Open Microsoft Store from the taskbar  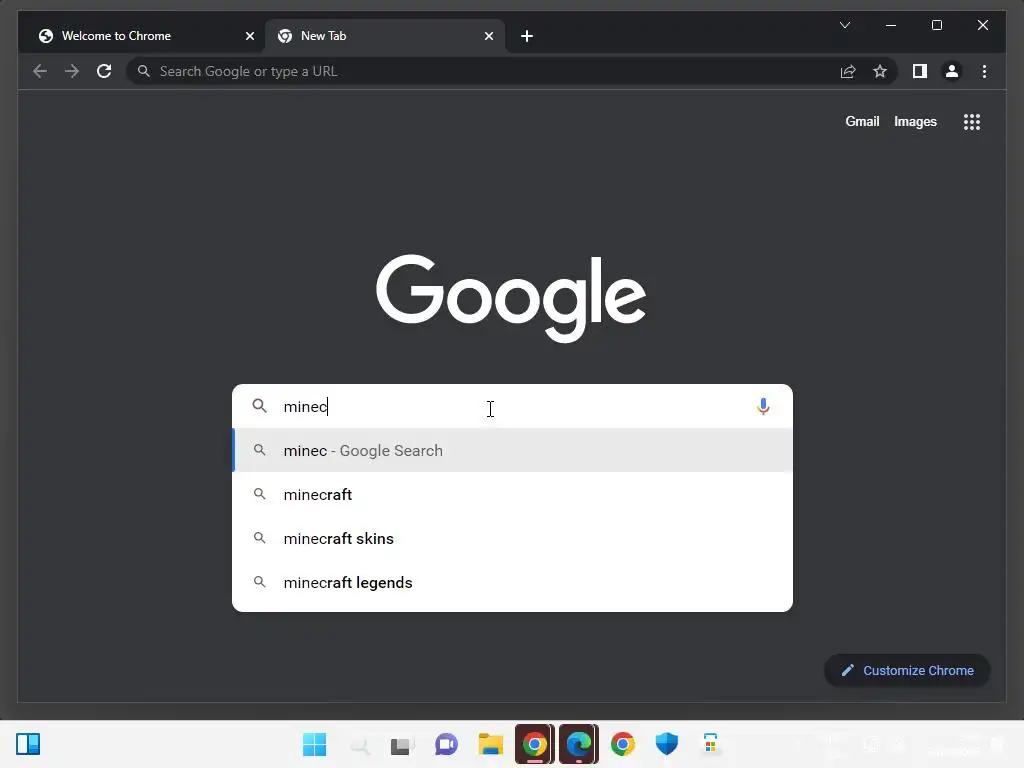pos(711,744)
